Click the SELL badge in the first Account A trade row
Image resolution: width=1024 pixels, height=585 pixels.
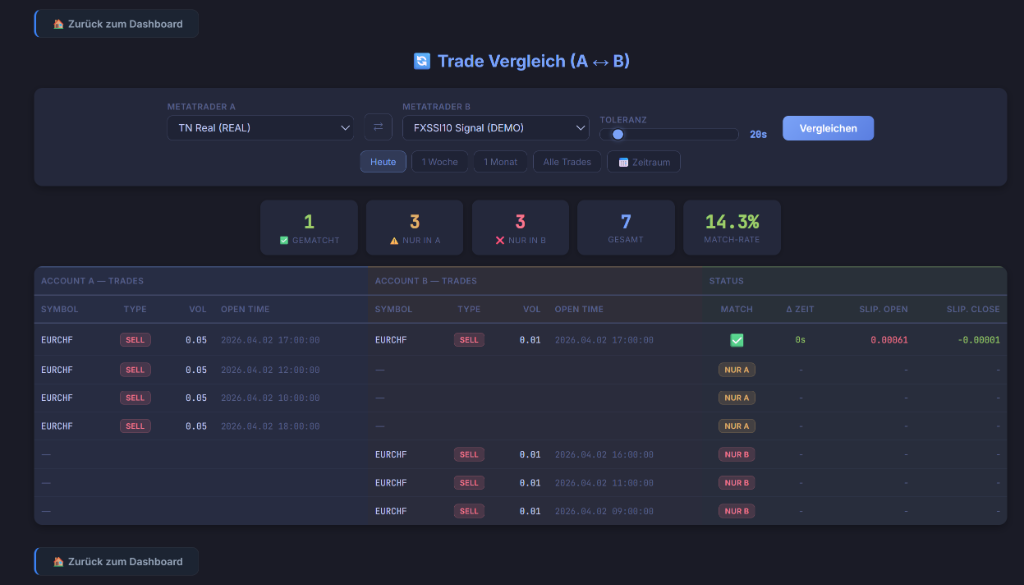135,339
